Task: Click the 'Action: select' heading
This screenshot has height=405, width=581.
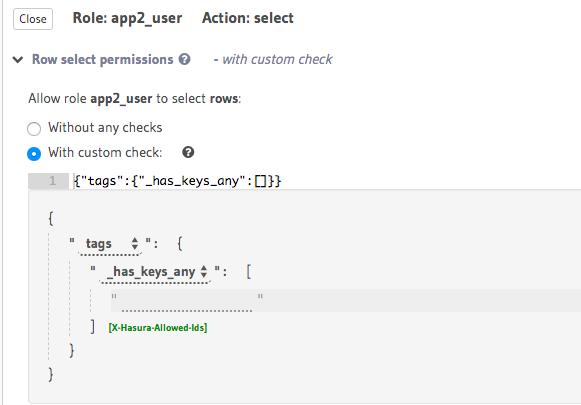Action: pos(248,18)
